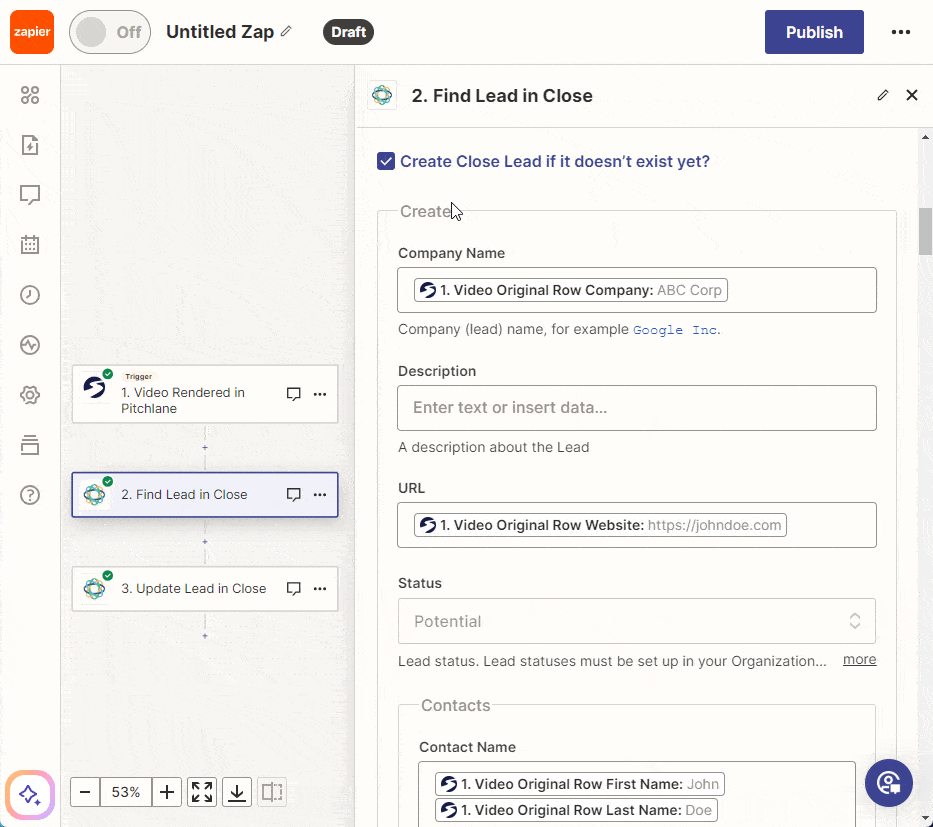Click the scrollbar up arrow
The height and width of the screenshot is (827, 933).
tap(925, 137)
